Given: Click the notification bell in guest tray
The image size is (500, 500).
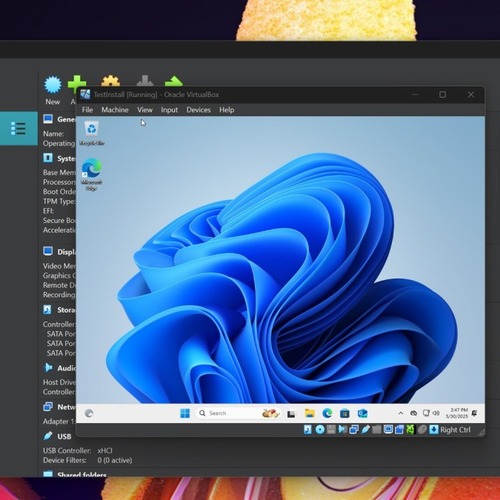Looking at the screenshot, I should pyautogui.click(x=474, y=413).
